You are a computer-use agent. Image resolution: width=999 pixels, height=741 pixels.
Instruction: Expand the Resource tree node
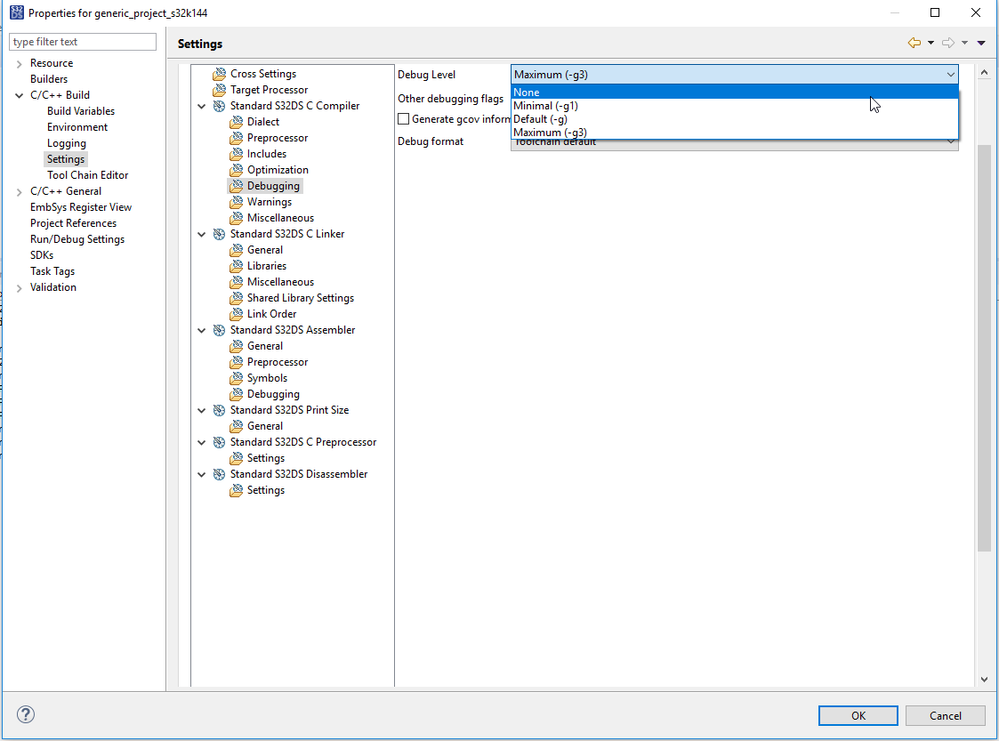pyautogui.click(x=19, y=64)
